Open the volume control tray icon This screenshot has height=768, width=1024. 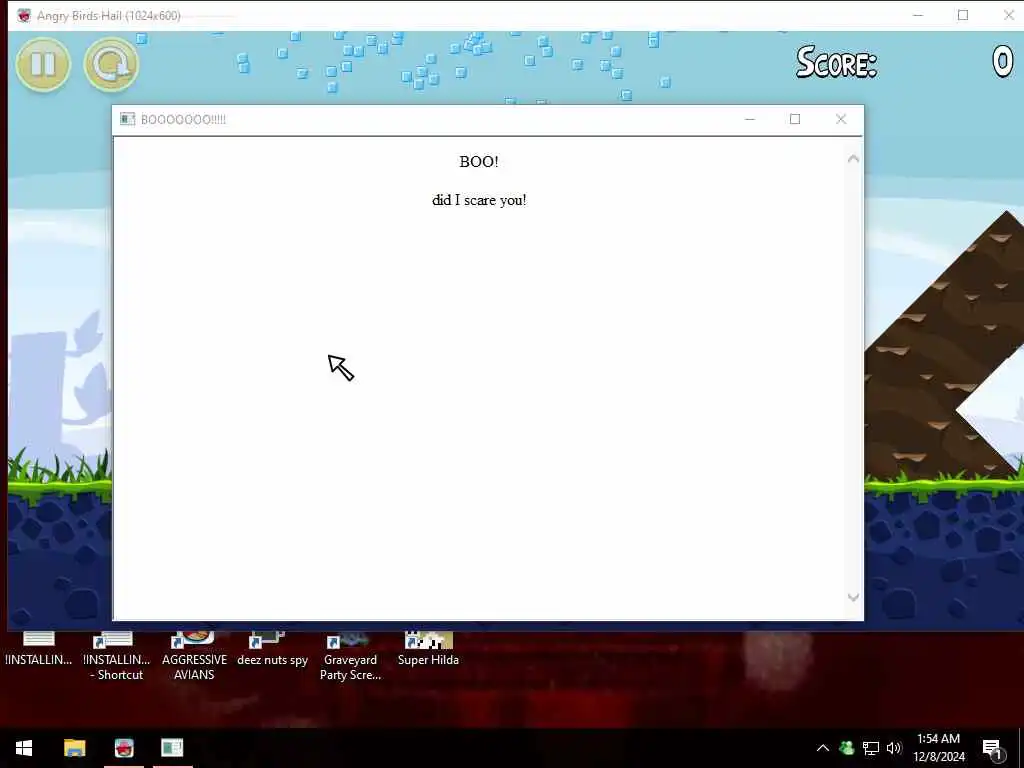[894, 748]
